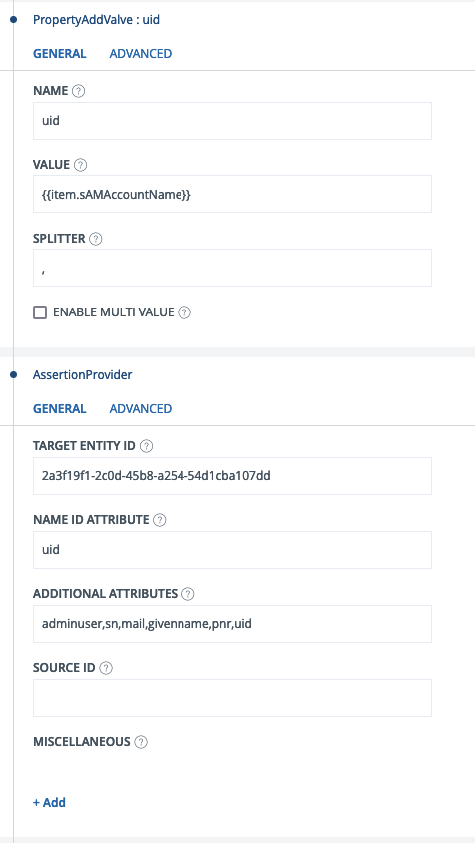Show Additional Attributes help tooltip icon
Viewport: 475px width, 843px height.
point(188,594)
